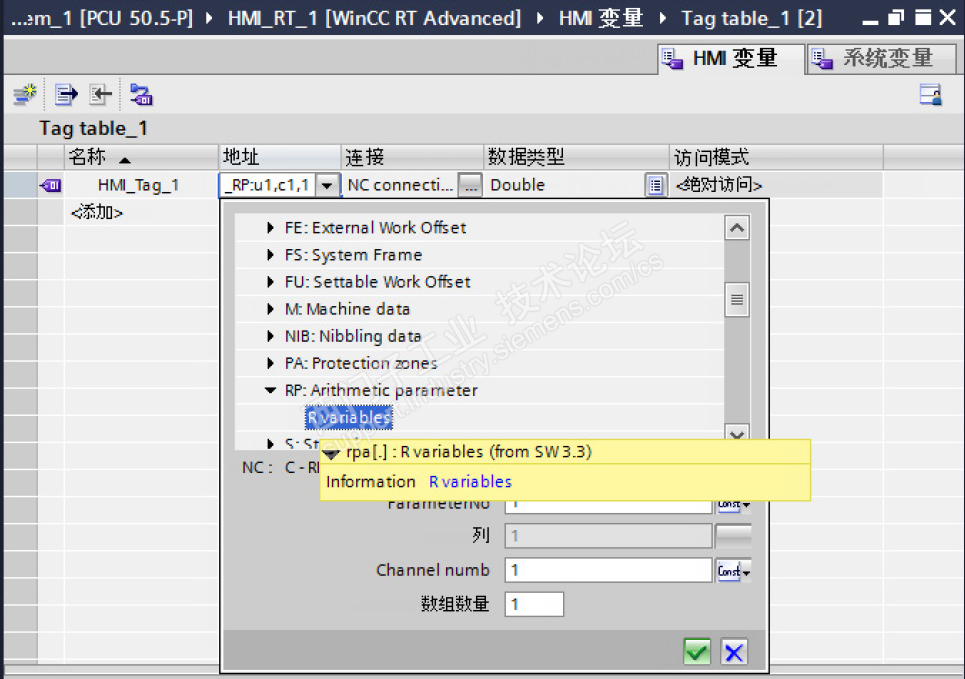Click the 数据类型 column header
The image size is (965, 679).
point(576,158)
